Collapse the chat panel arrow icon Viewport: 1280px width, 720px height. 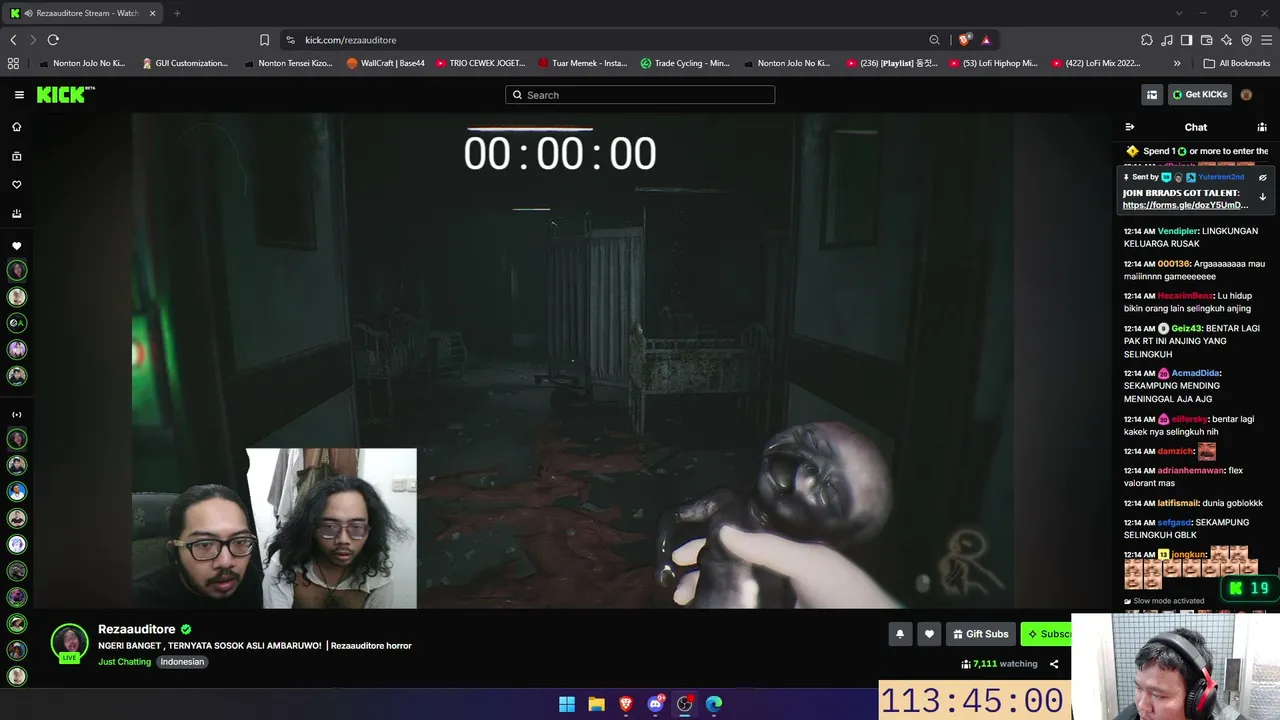click(1130, 127)
